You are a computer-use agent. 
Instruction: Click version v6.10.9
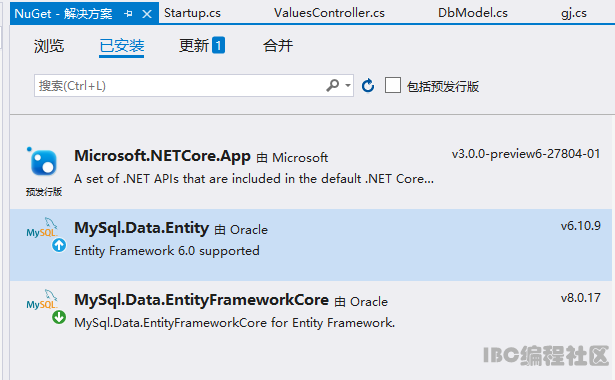pyautogui.click(x=580, y=226)
